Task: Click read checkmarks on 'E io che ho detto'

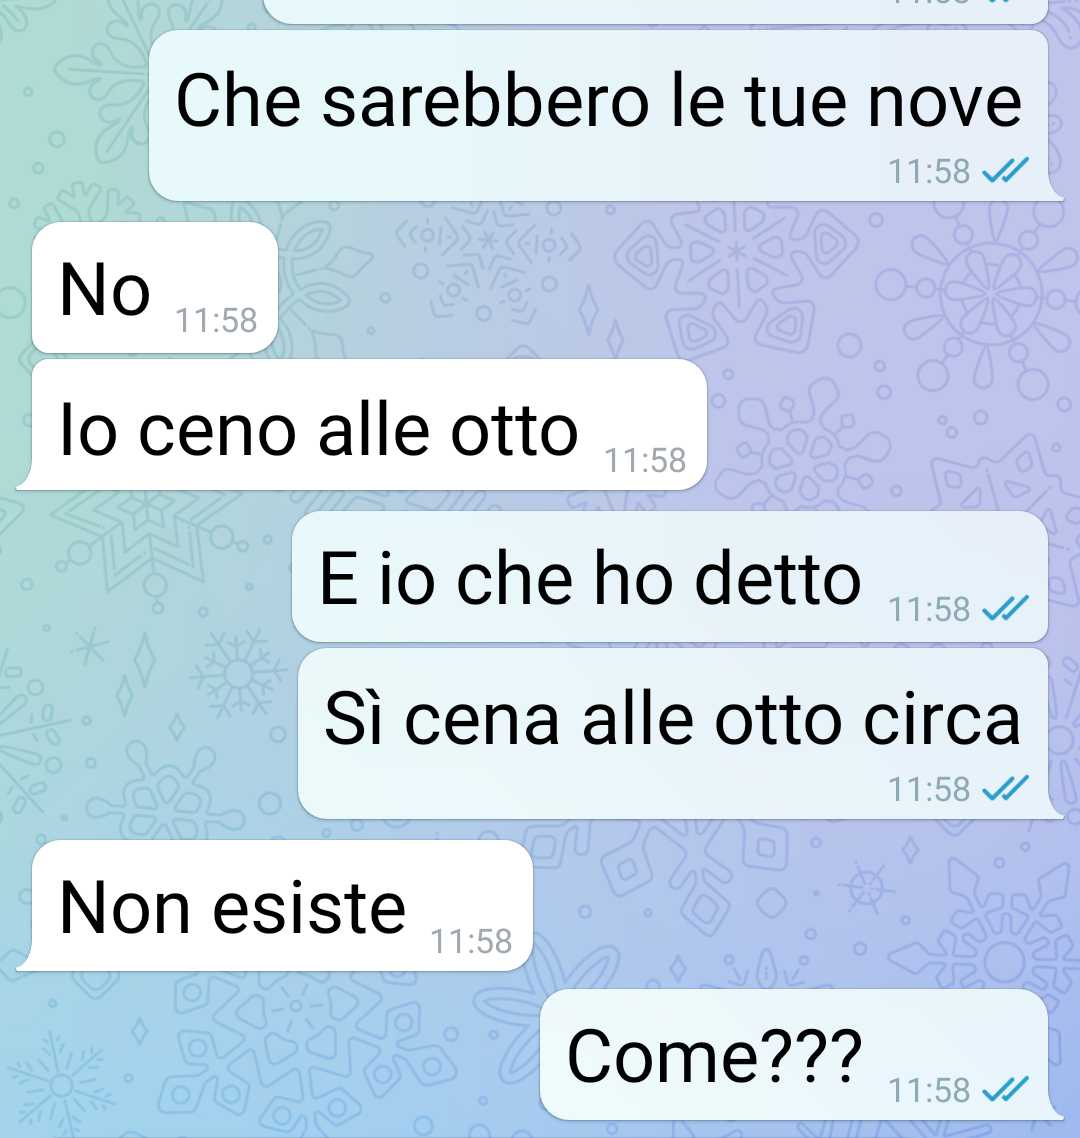Action: coord(1005,608)
